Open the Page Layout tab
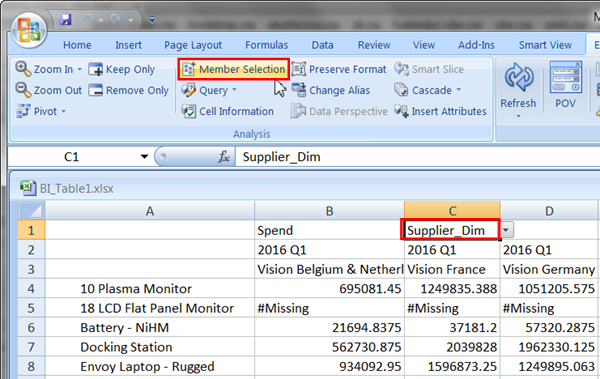The image size is (600, 379). click(193, 45)
